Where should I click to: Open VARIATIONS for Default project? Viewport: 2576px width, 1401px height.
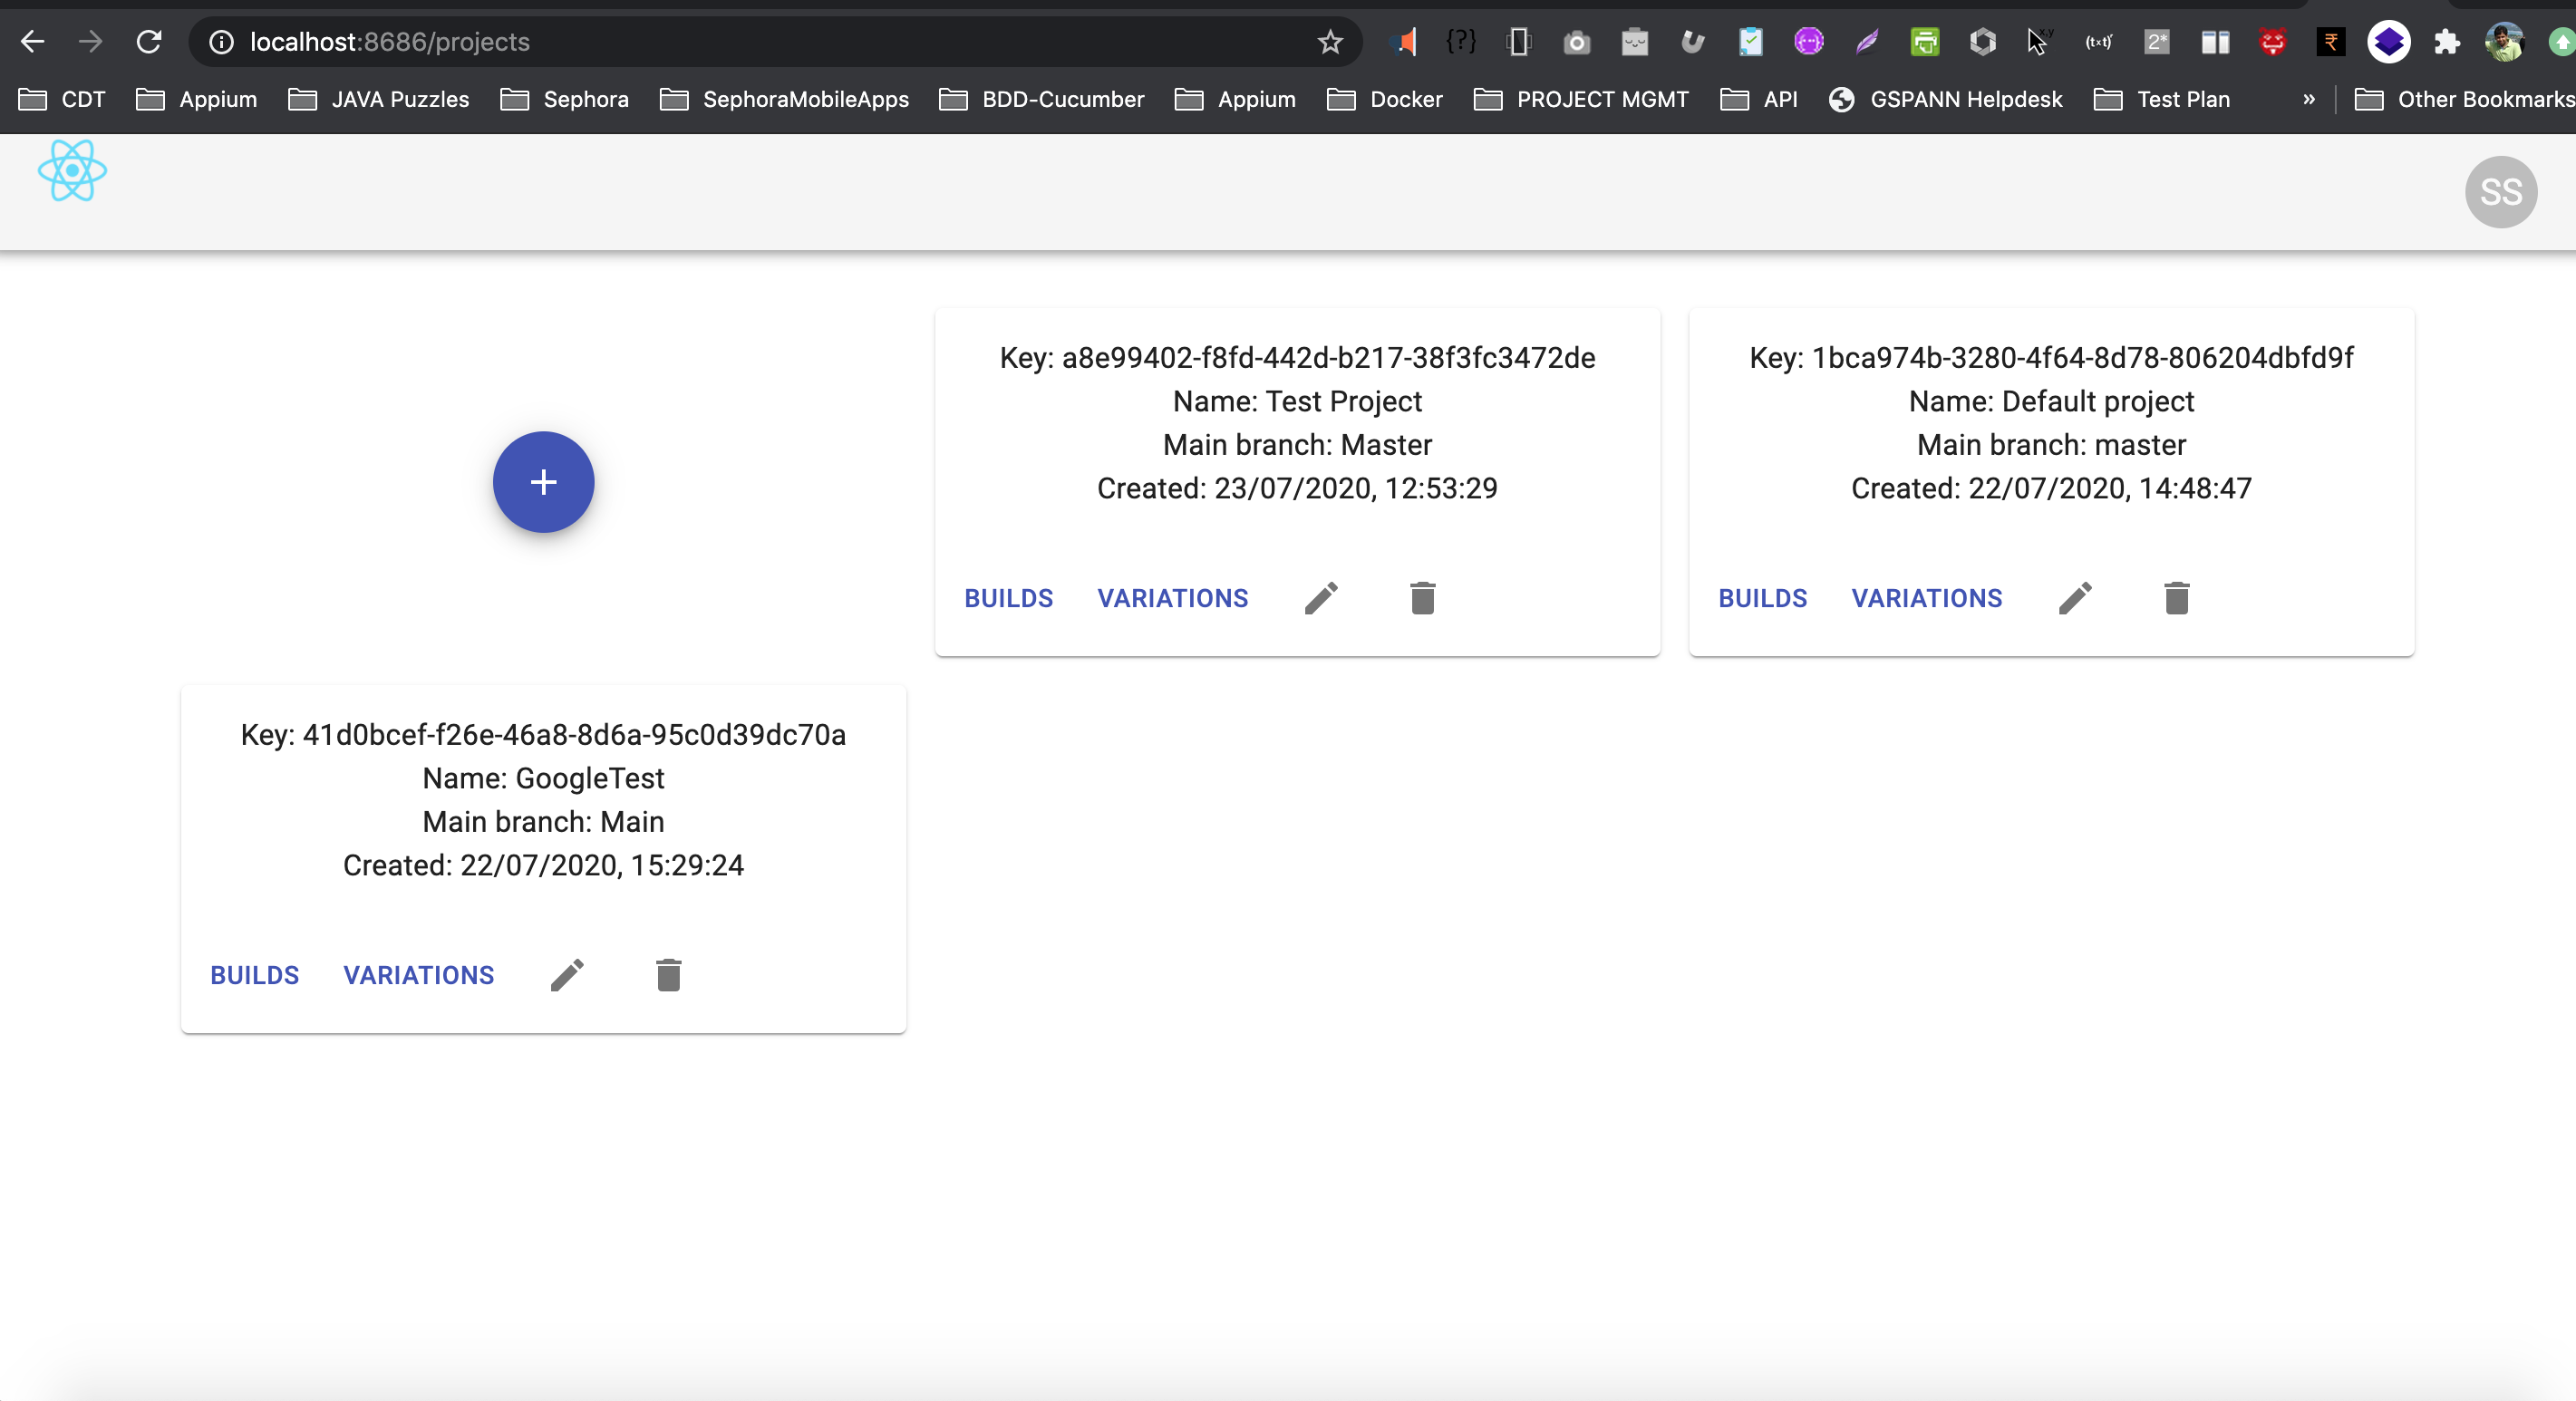click(1926, 598)
